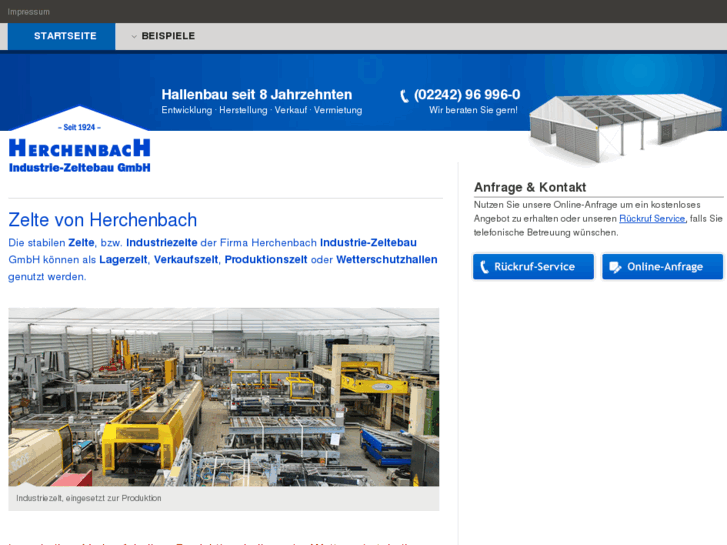Open the Impressum link in top bar

click(x=28, y=12)
